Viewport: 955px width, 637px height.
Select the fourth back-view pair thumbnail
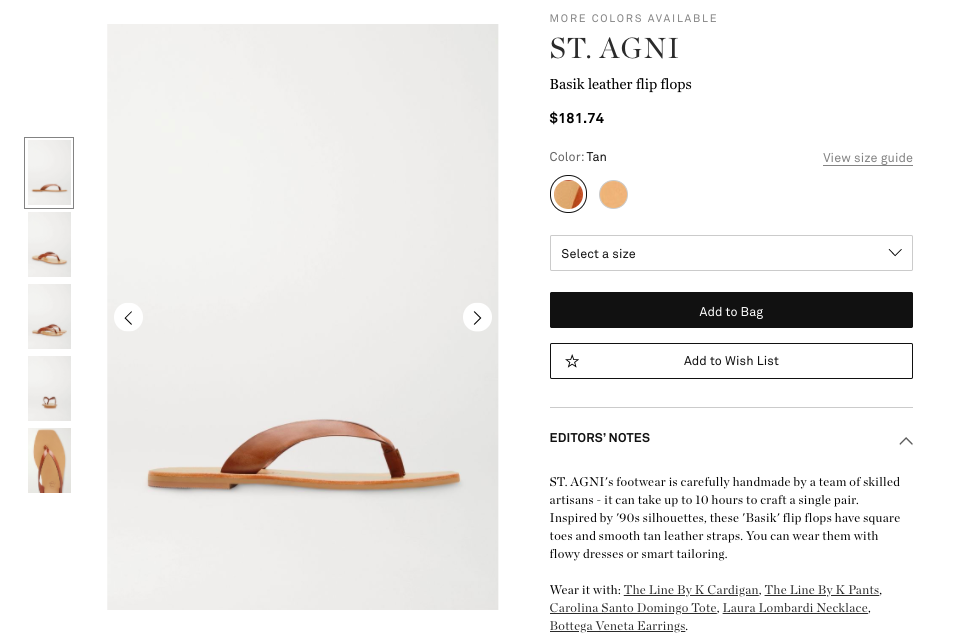pos(49,389)
